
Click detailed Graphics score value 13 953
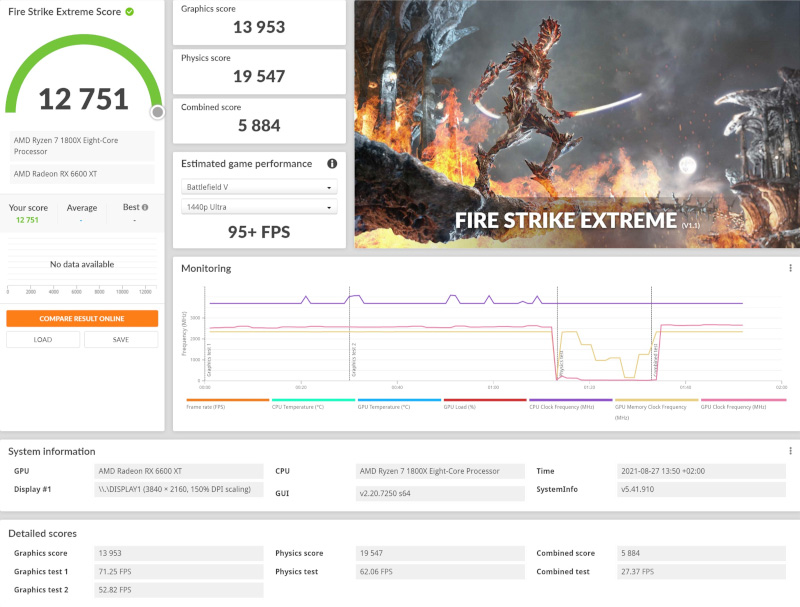179,553
